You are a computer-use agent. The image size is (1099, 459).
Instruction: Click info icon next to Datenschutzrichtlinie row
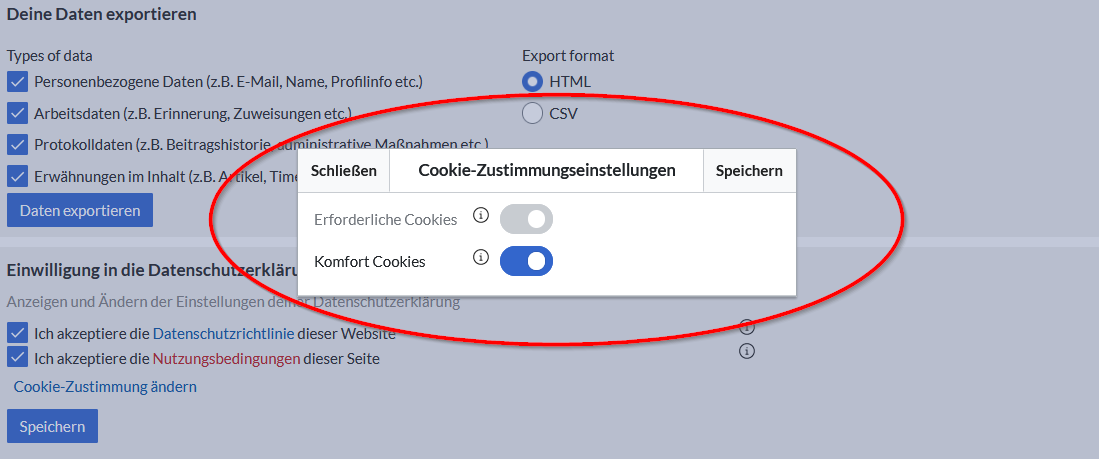[x=746, y=327]
